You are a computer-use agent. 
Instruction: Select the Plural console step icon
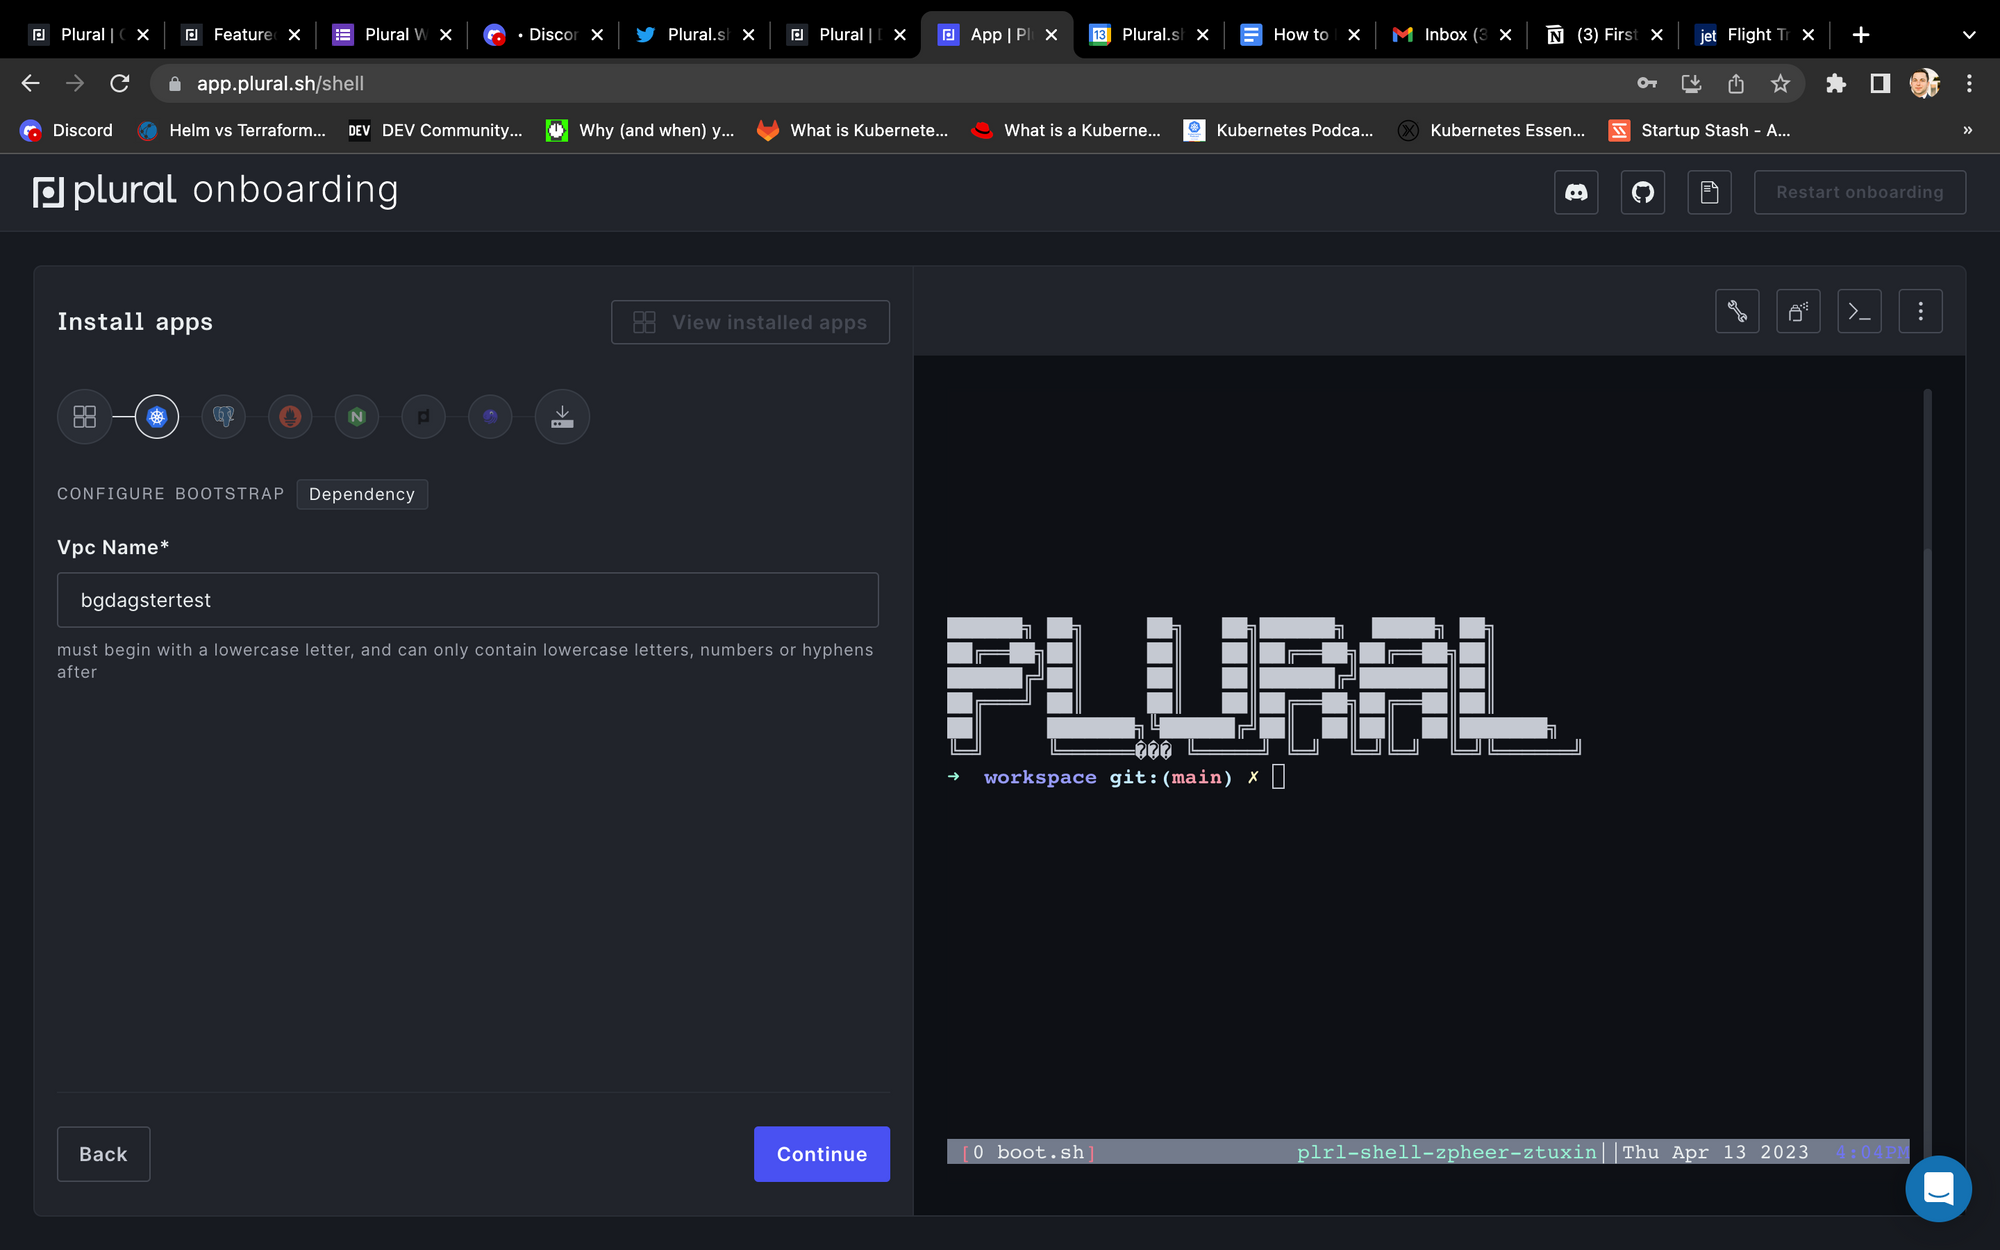[424, 417]
